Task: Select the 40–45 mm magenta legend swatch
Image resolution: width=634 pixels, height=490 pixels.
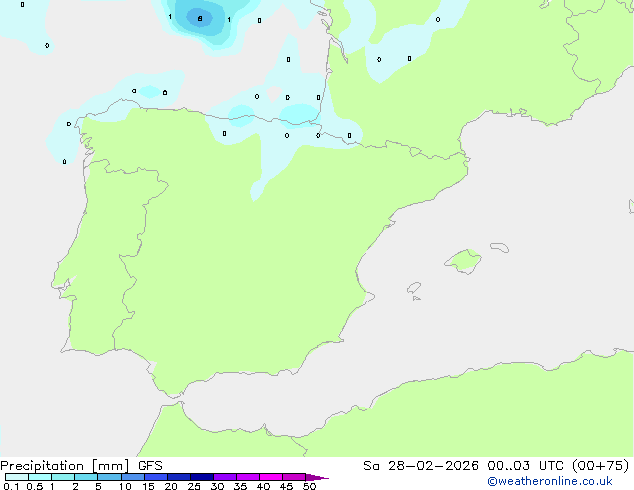Action: click(271, 477)
